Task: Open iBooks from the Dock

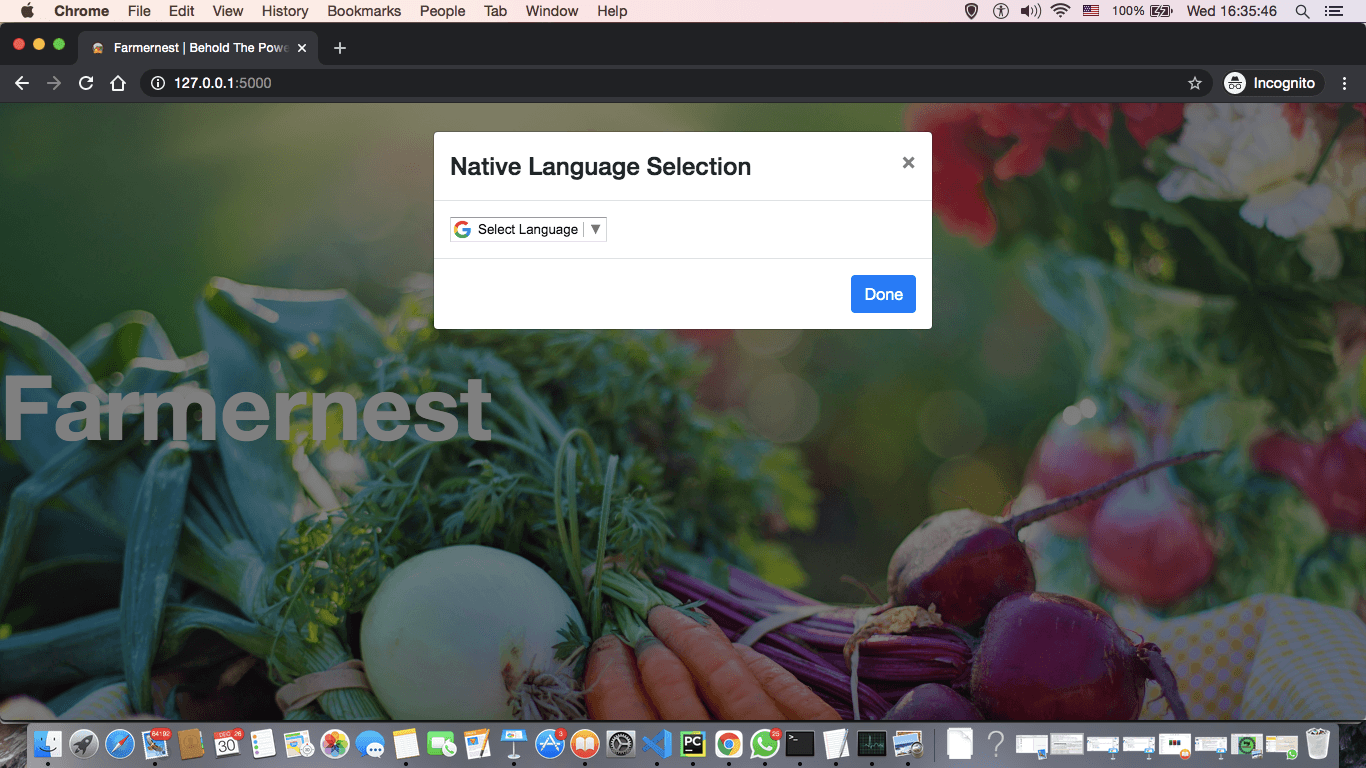Action: (x=585, y=743)
